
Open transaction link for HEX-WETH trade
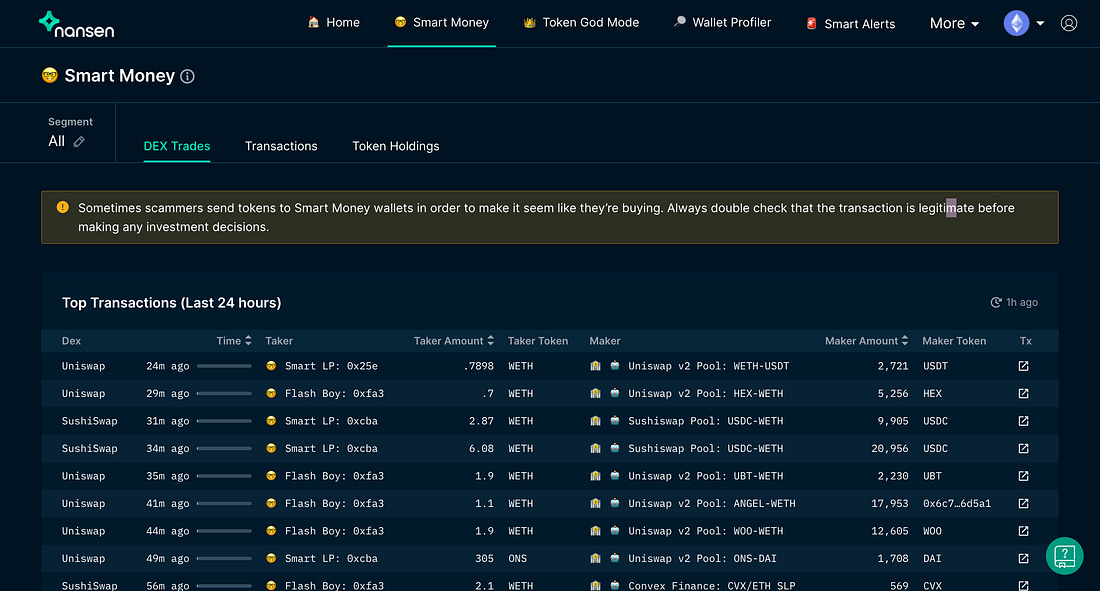tap(1024, 394)
